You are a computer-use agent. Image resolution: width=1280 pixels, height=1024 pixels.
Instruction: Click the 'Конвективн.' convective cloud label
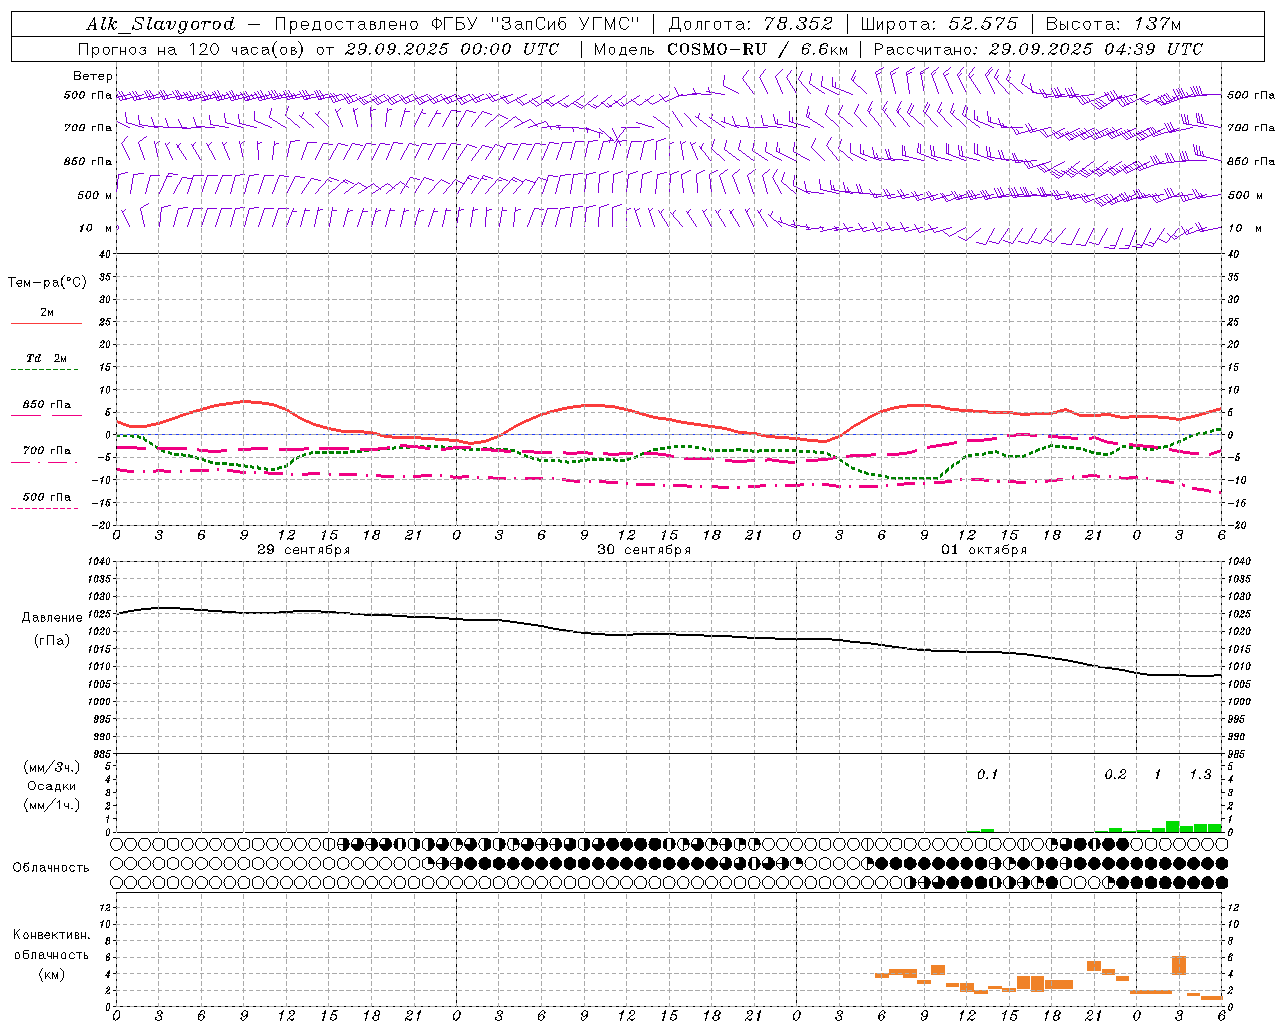(51, 935)
